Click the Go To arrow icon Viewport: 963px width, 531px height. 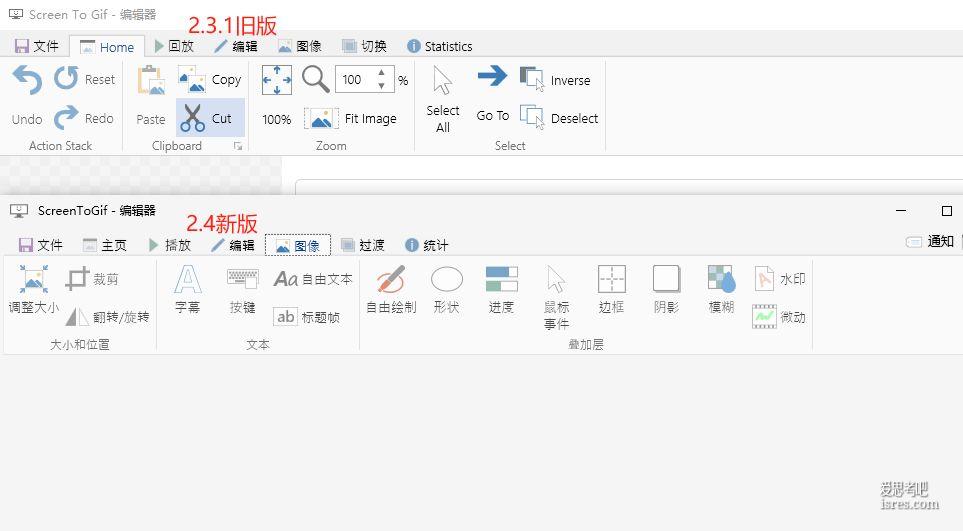coord(493,76)
